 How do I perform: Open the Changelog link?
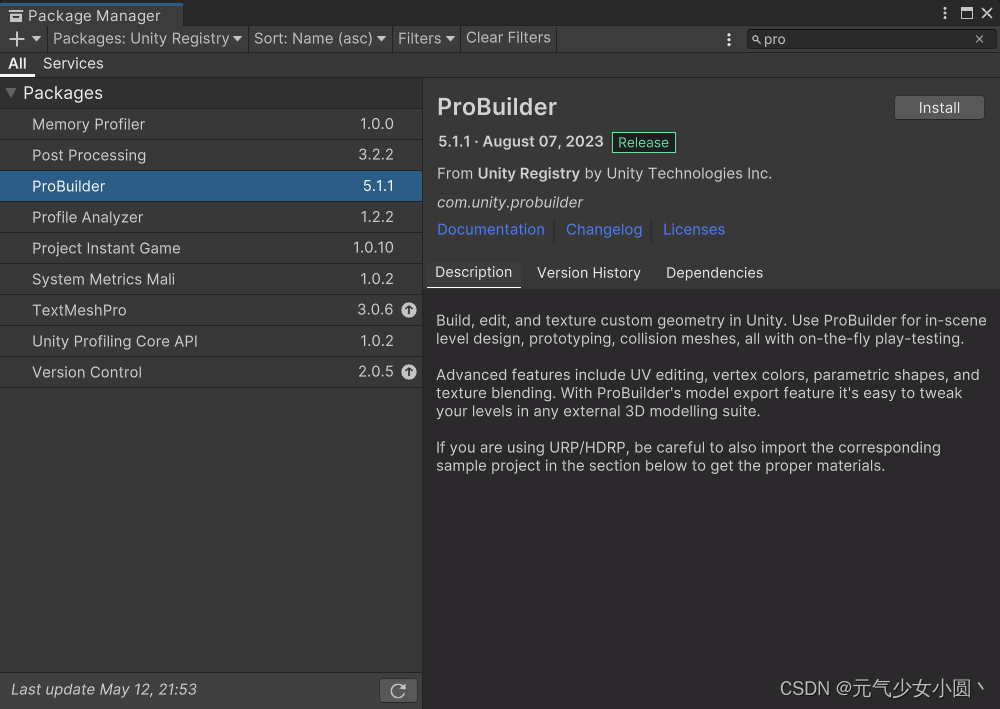[x=604, y=230]
